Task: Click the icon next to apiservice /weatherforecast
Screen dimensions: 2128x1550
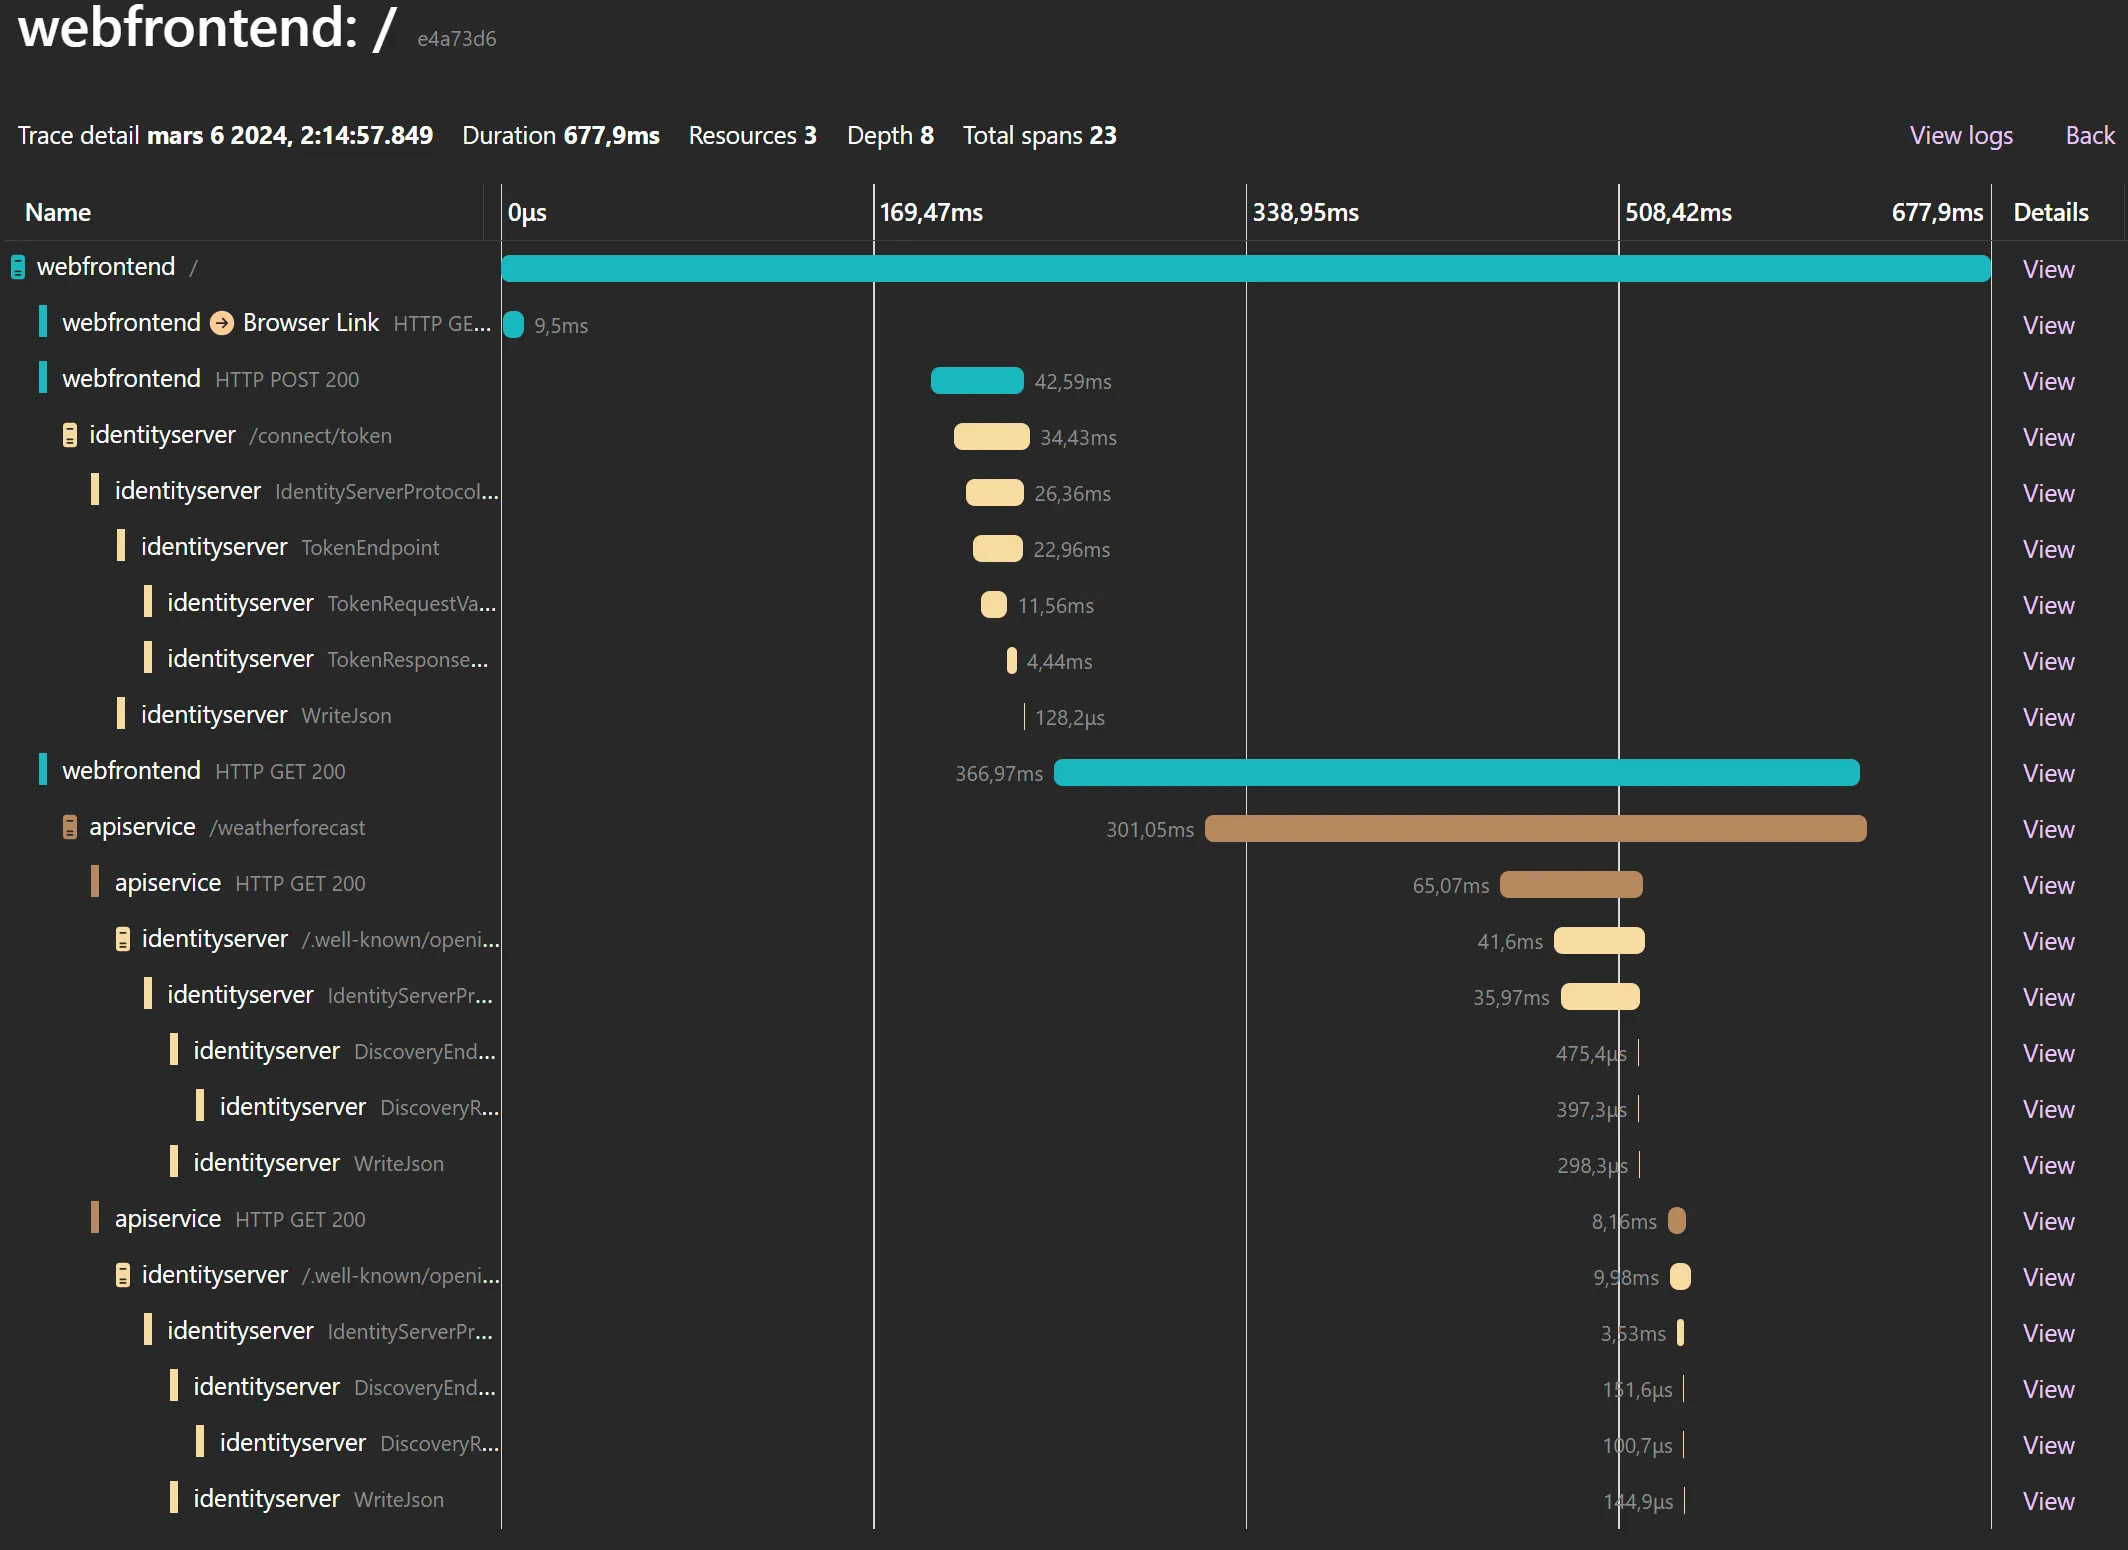Action: 68,827
